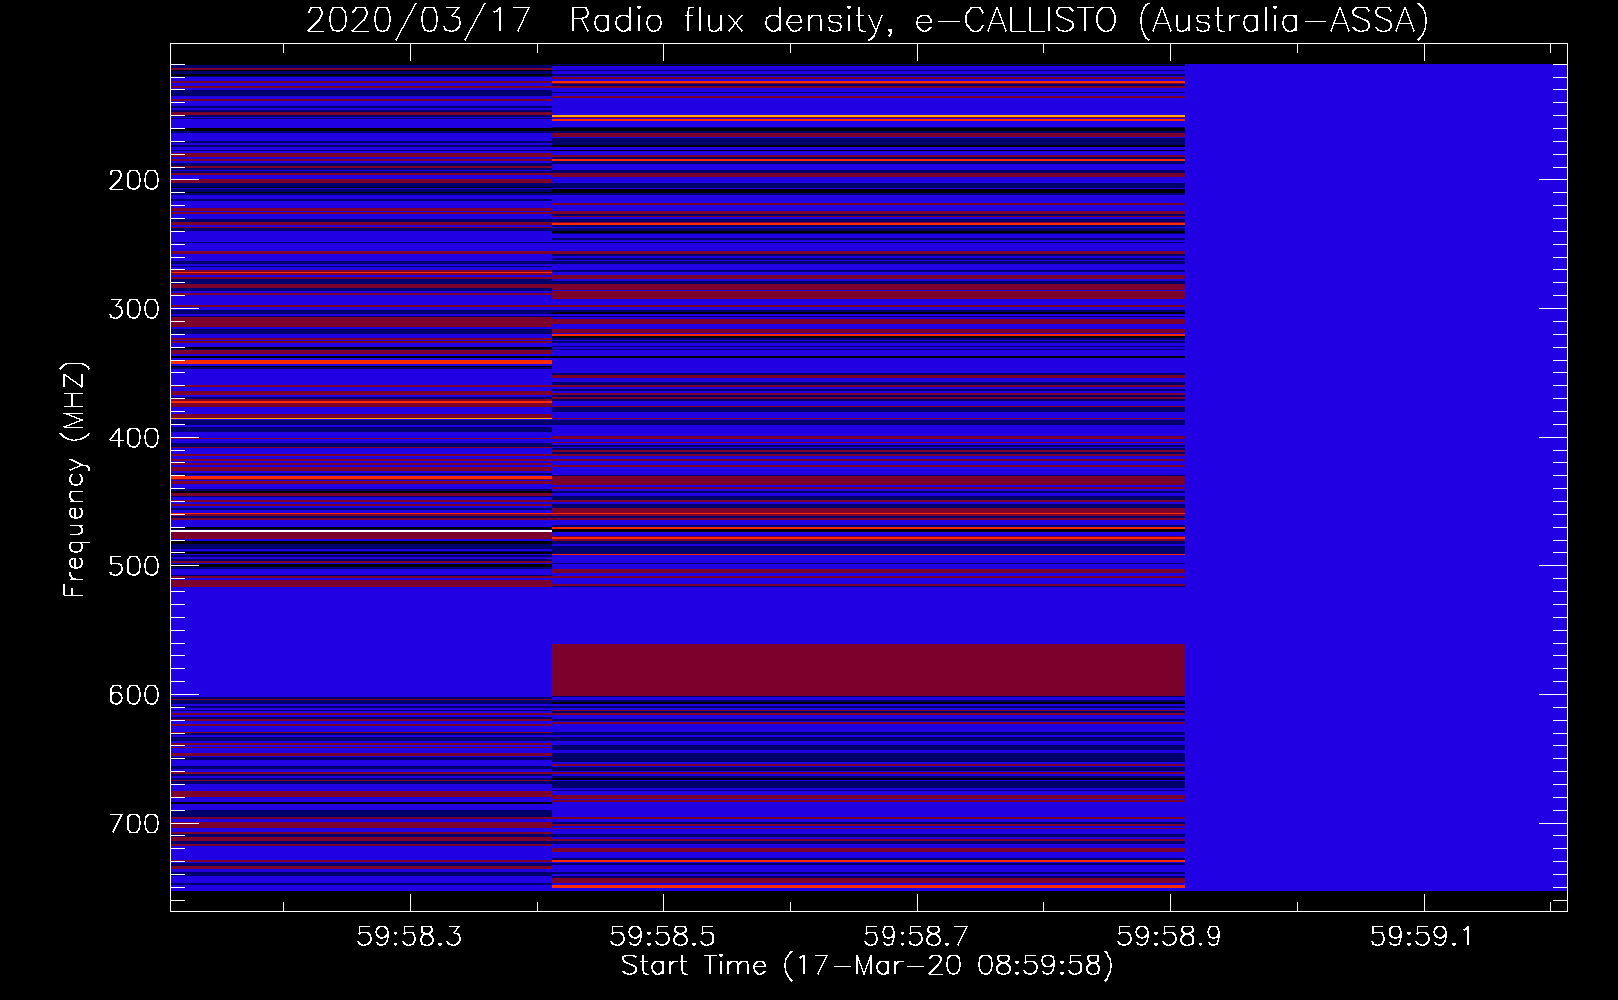Image resolution: width=1618 pixels, height=1000 pixels.
Task: Click the 59:59.1 time tick label
Action: point(1423,936)
